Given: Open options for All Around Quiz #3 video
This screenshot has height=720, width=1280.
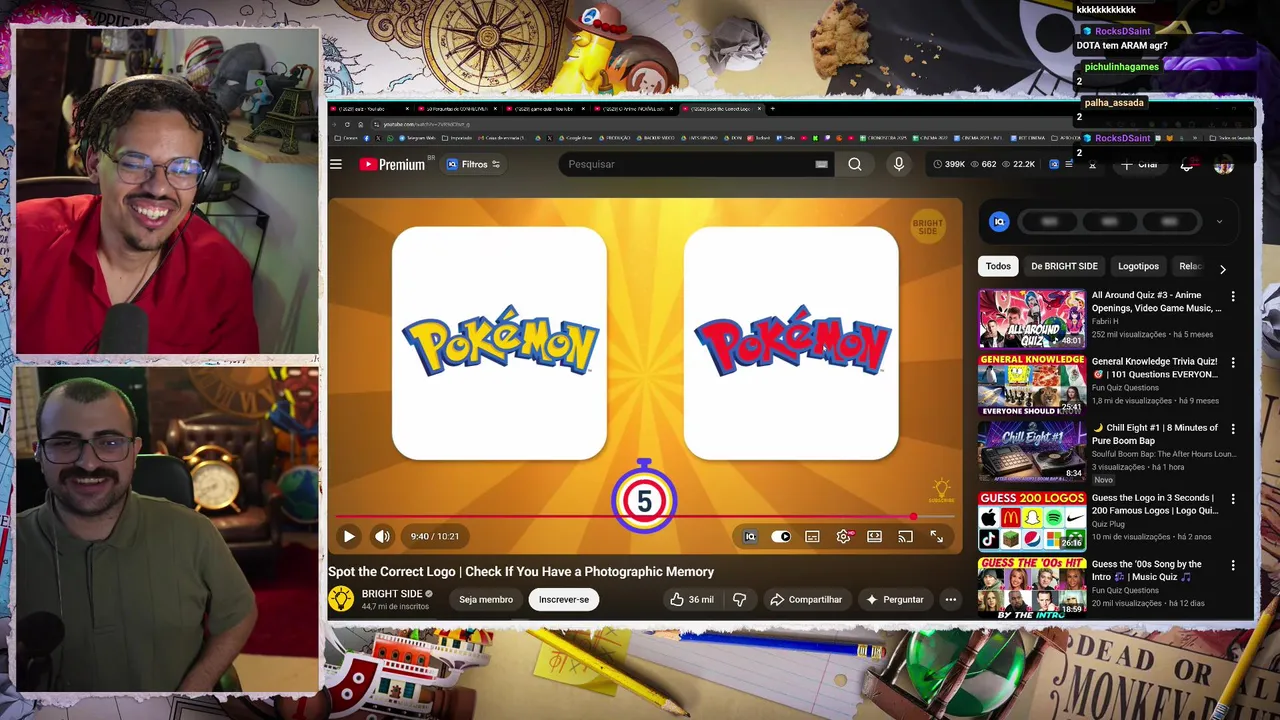Looking at the screenshot, I should (x=1233, y=297).
